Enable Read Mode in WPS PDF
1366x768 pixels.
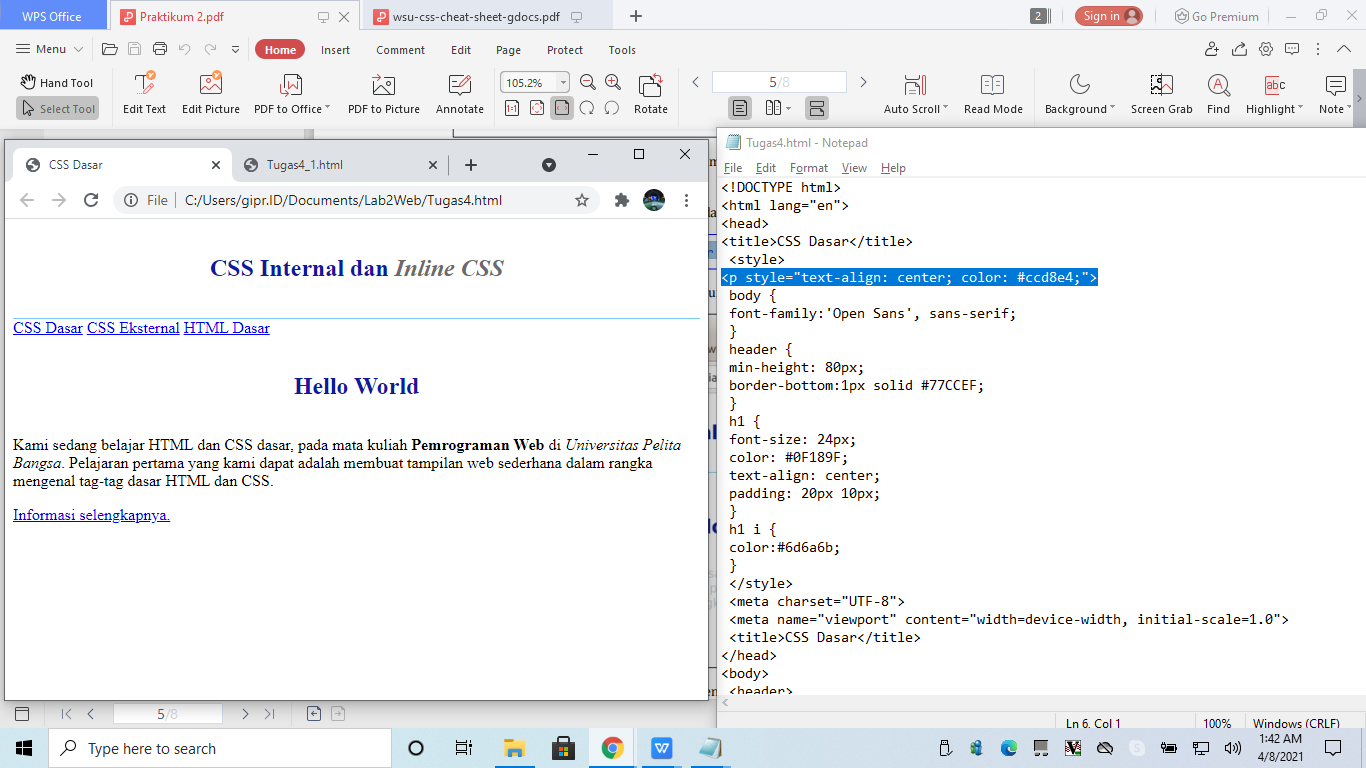coord(992,93)
